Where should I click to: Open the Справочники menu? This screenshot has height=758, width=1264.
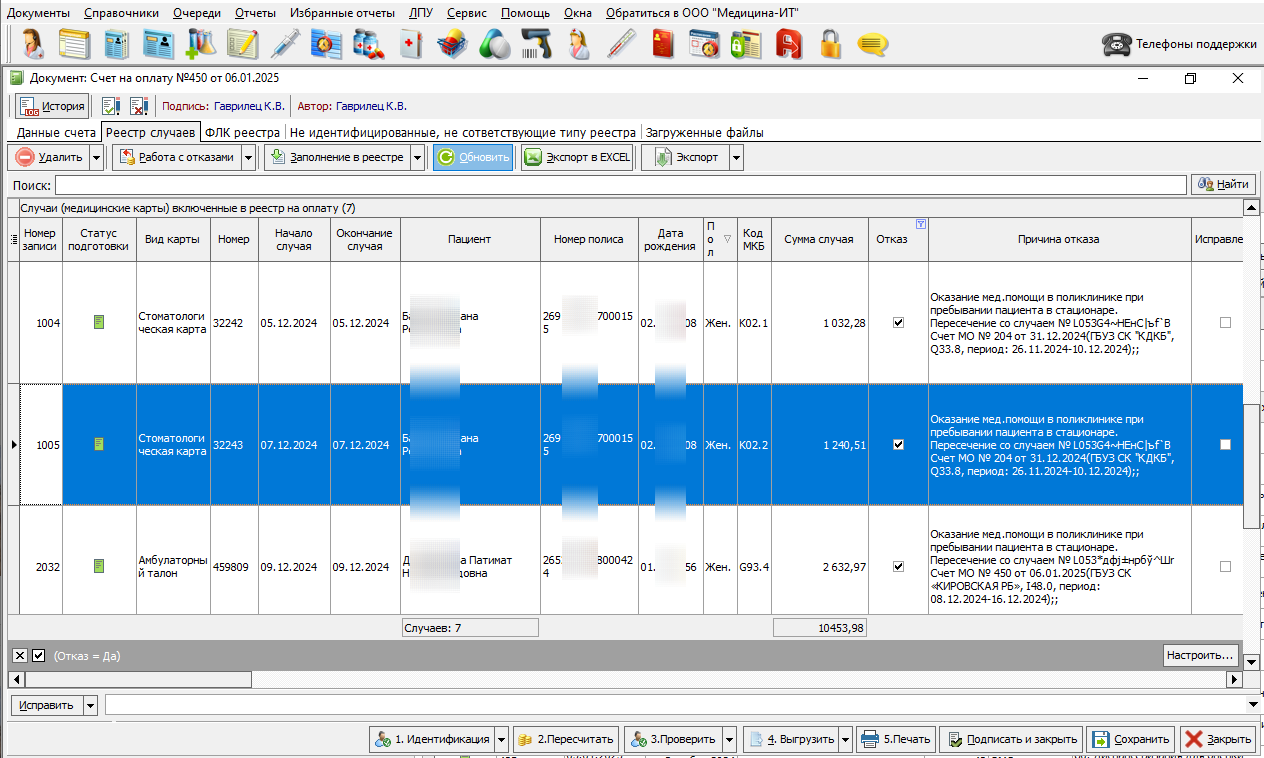click(x=122, y=13)
